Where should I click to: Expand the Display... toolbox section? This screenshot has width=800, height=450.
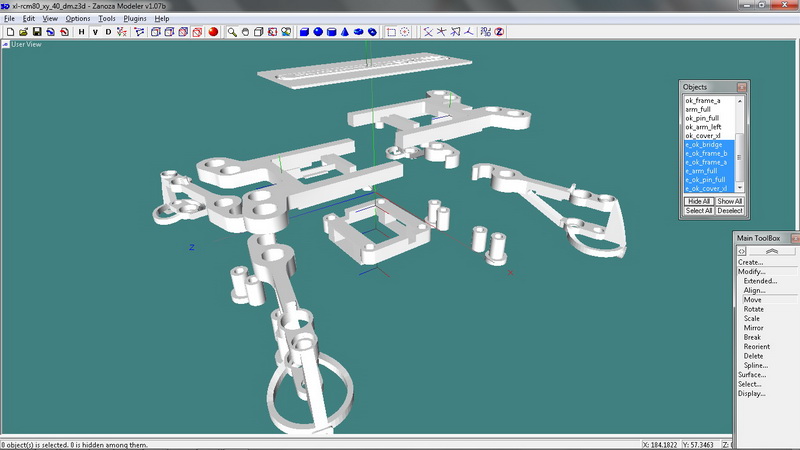click(x=752, y=393)
